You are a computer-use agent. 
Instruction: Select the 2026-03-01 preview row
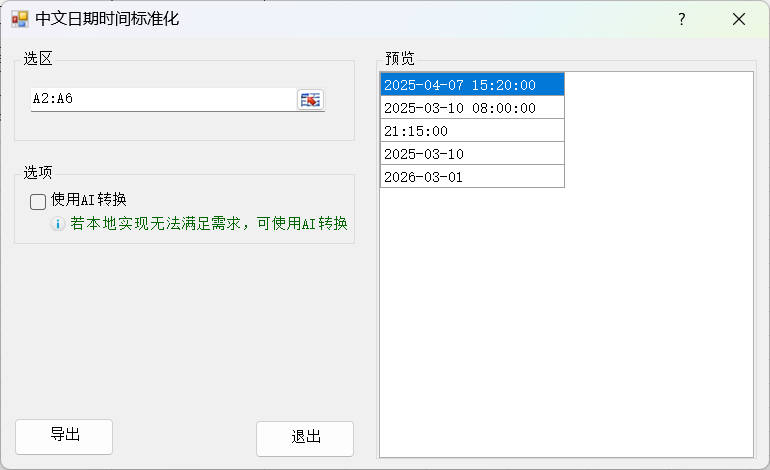pos(472,177)
